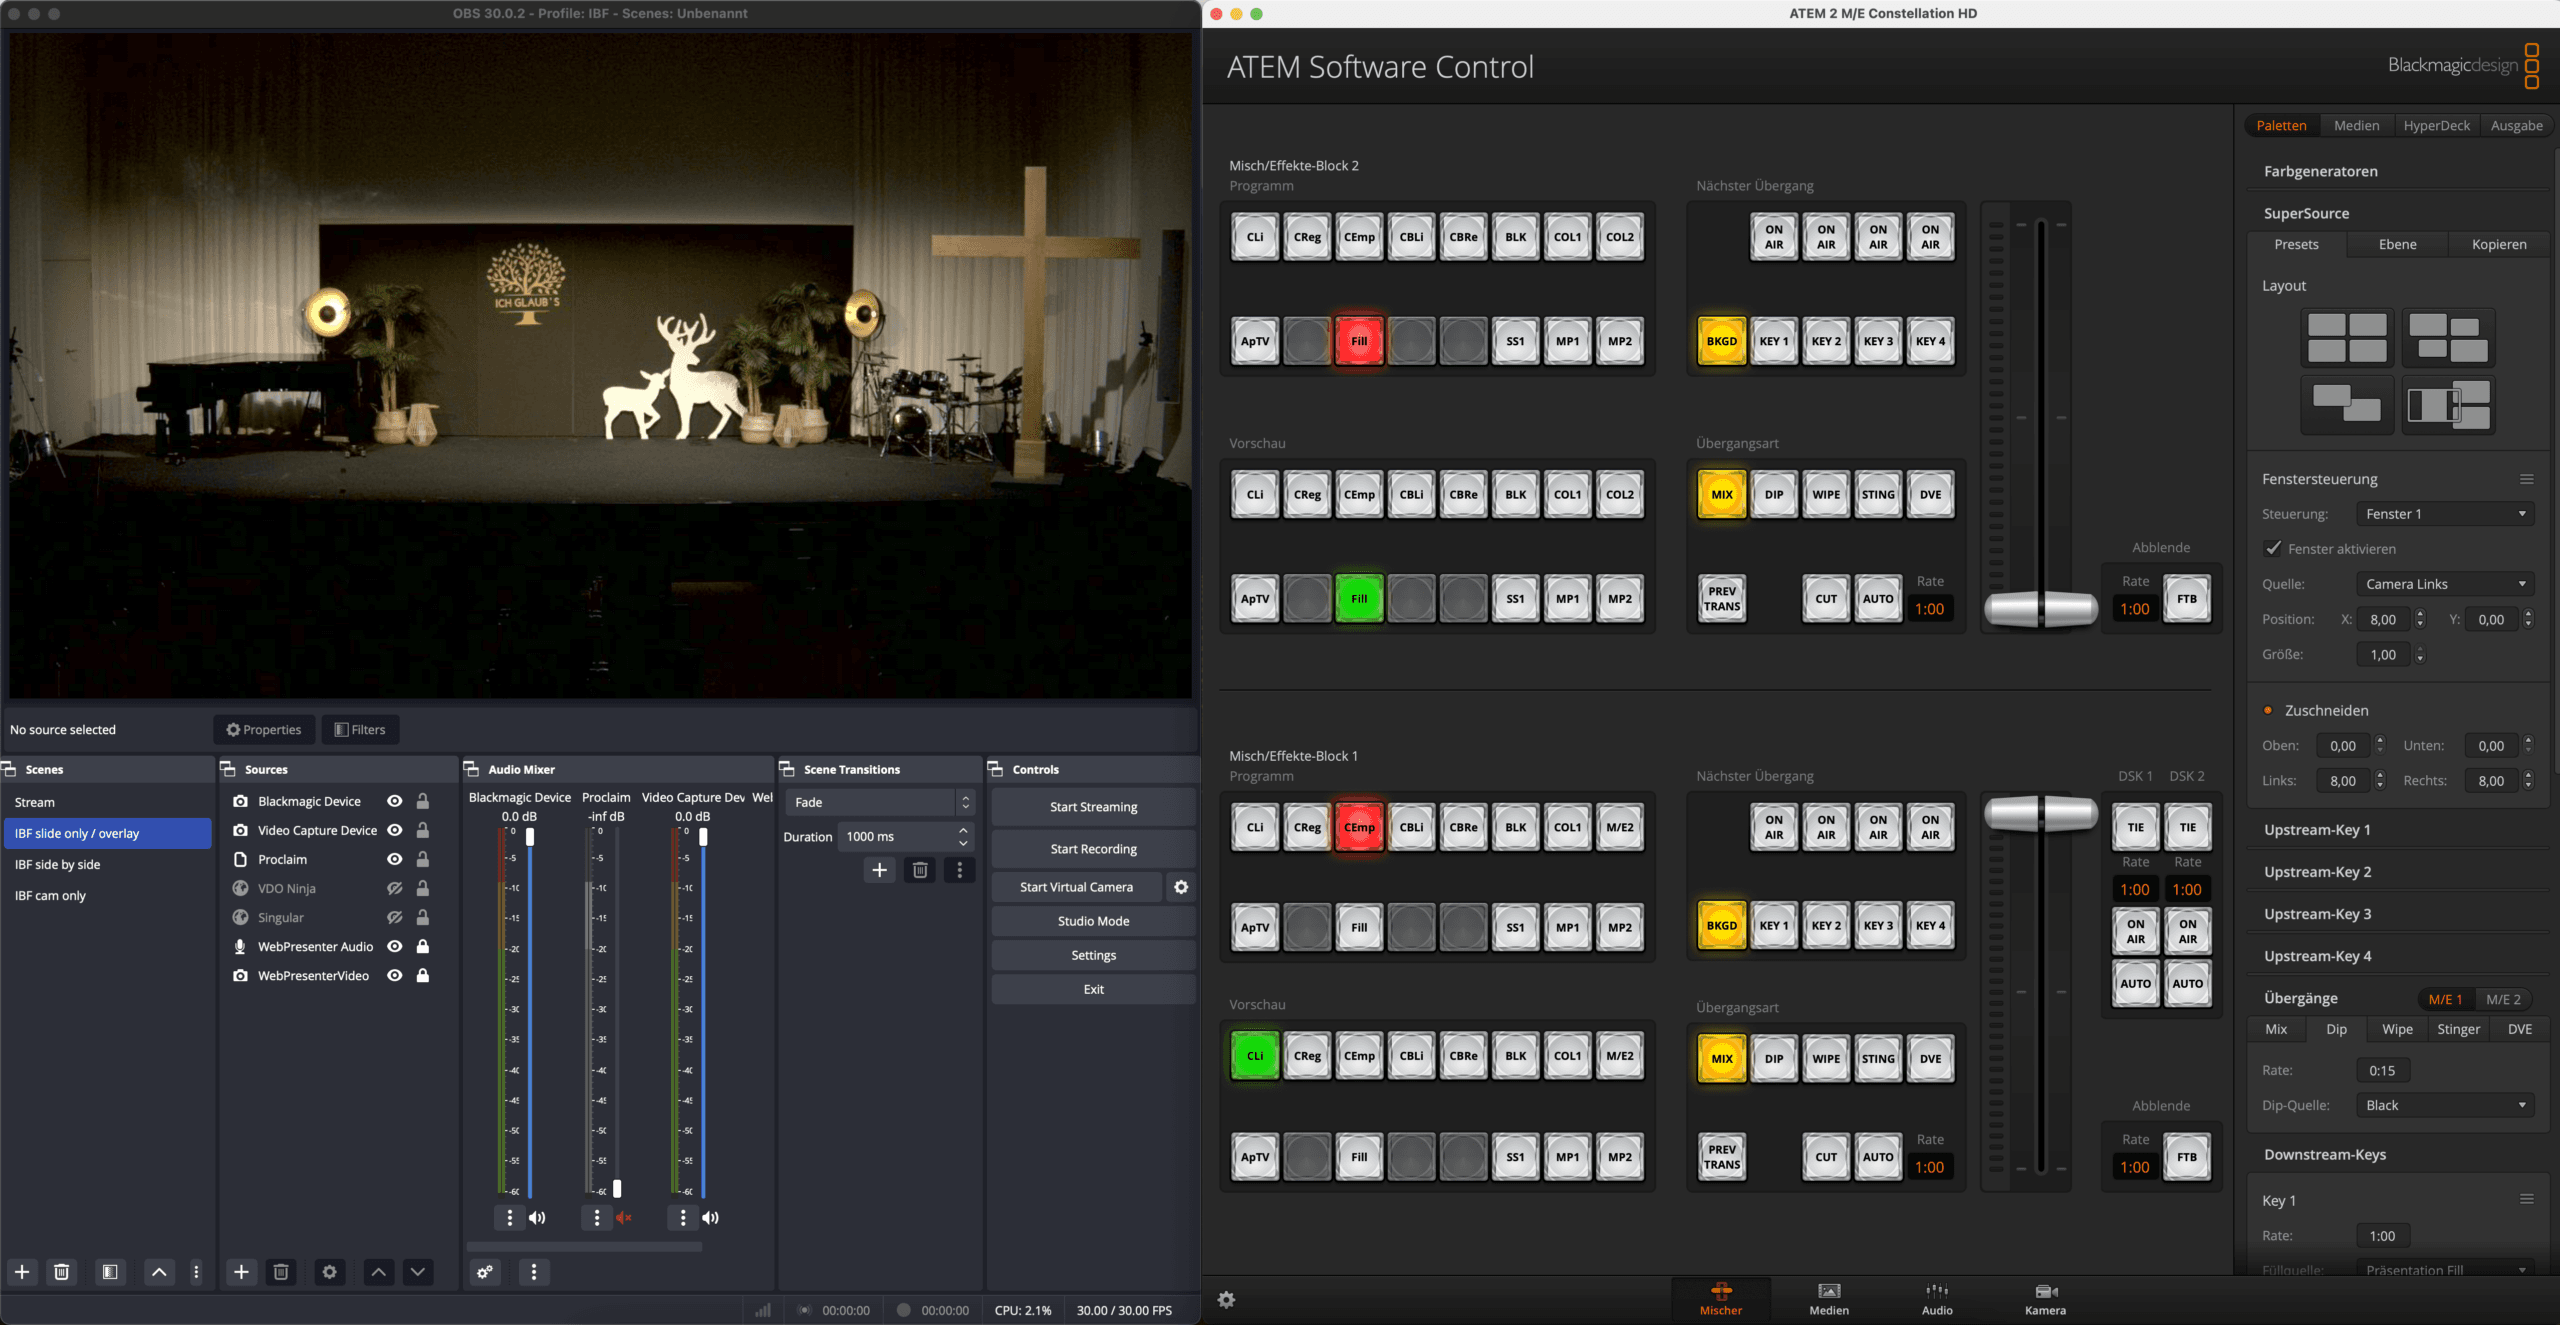Hide the Proclaim source with eye icon

coord(395,859)
